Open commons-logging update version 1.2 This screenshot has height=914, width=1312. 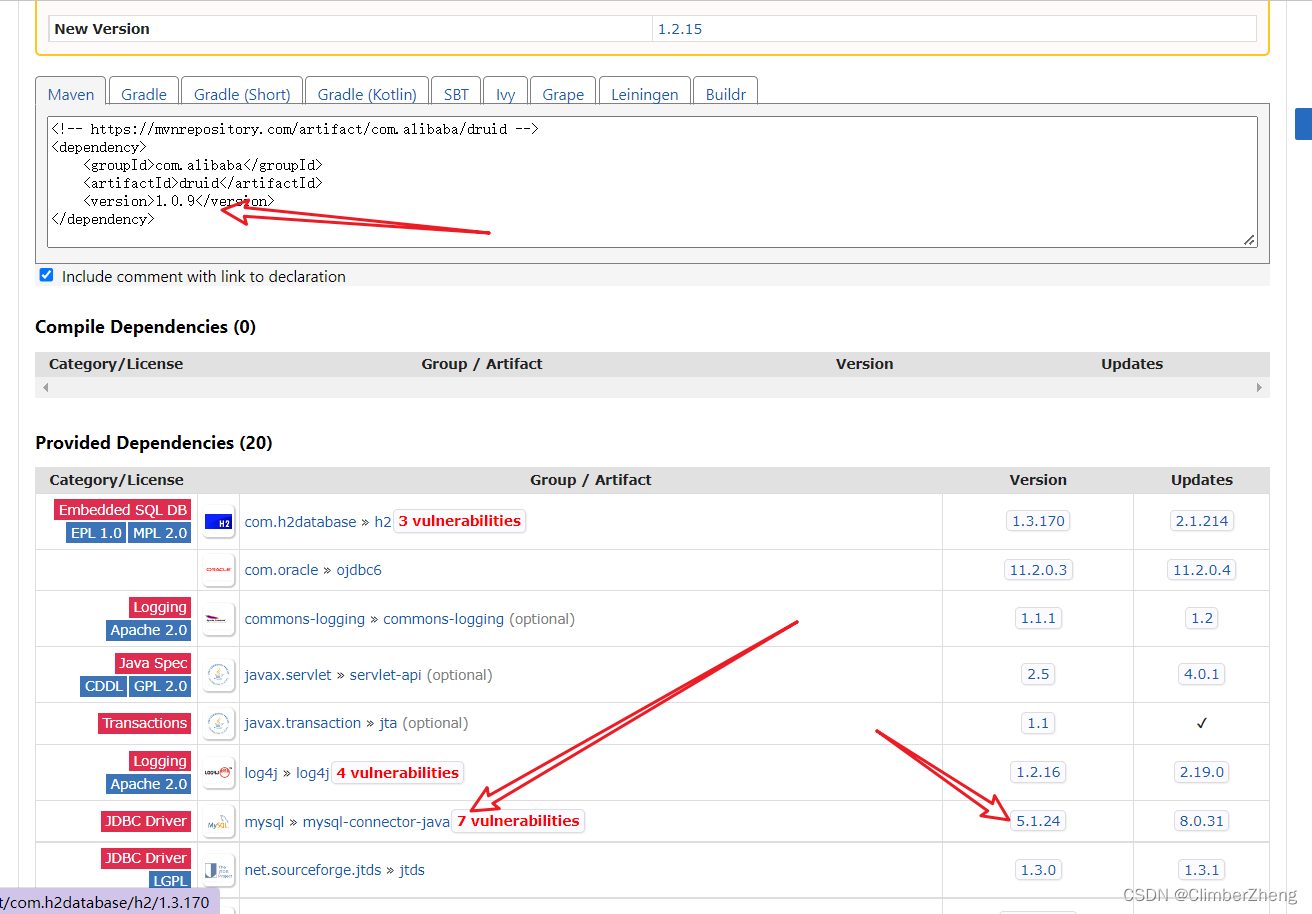coord(1202,619)
